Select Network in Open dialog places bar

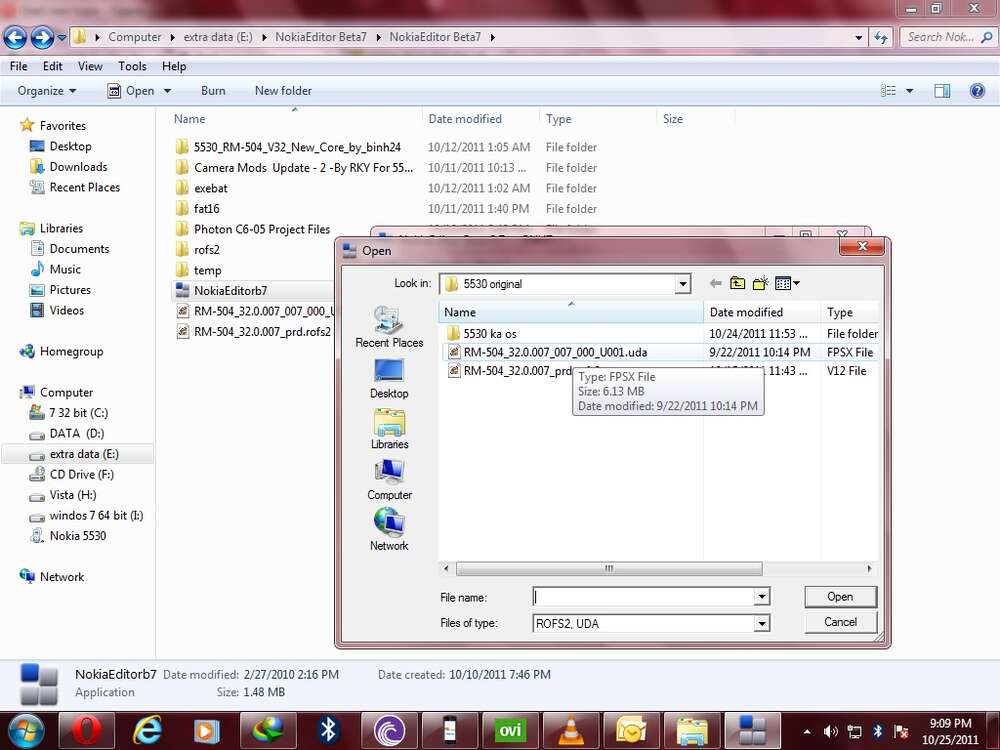(x=389, y=530)
